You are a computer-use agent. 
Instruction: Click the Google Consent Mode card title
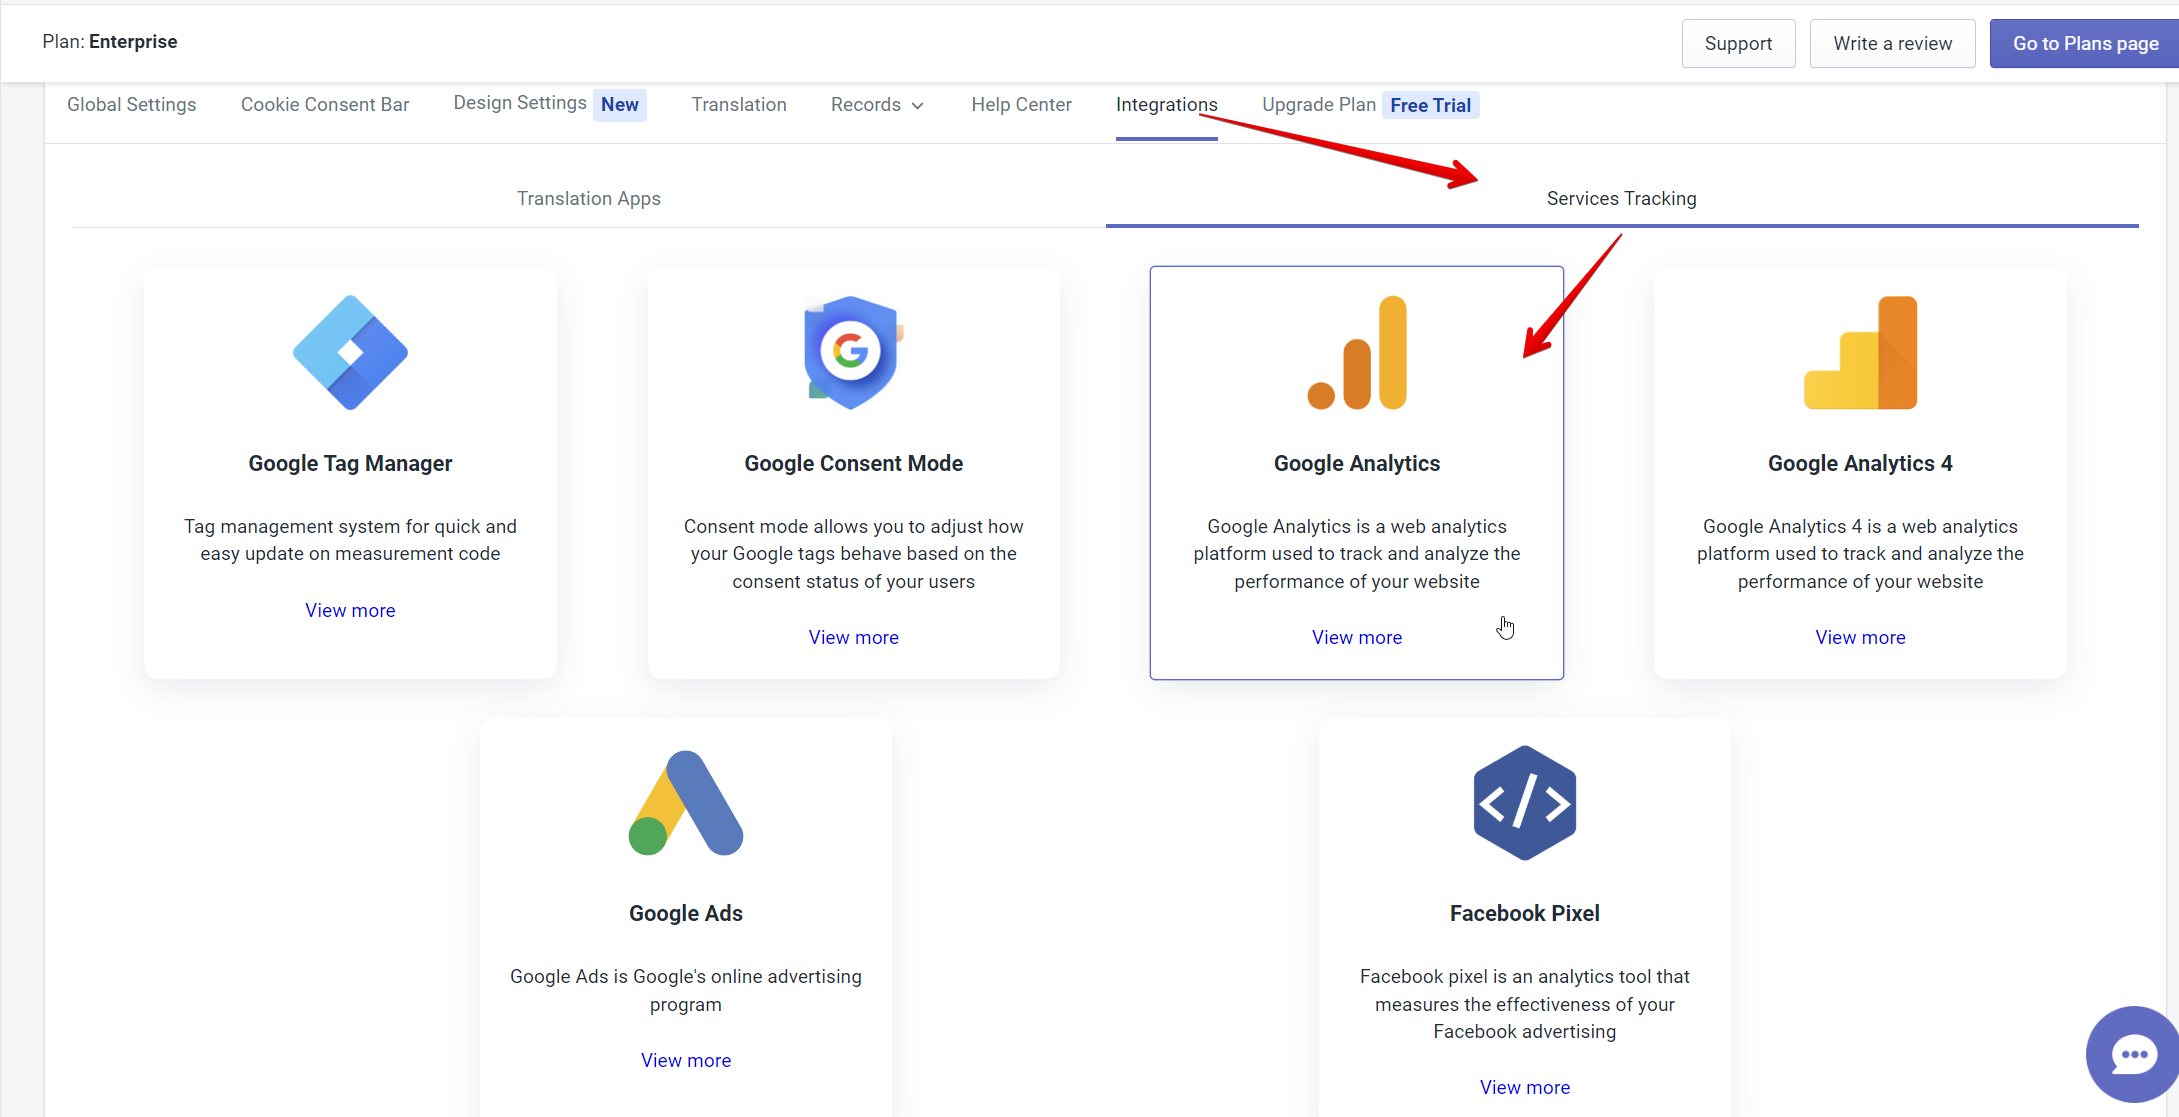click(854, 464)
